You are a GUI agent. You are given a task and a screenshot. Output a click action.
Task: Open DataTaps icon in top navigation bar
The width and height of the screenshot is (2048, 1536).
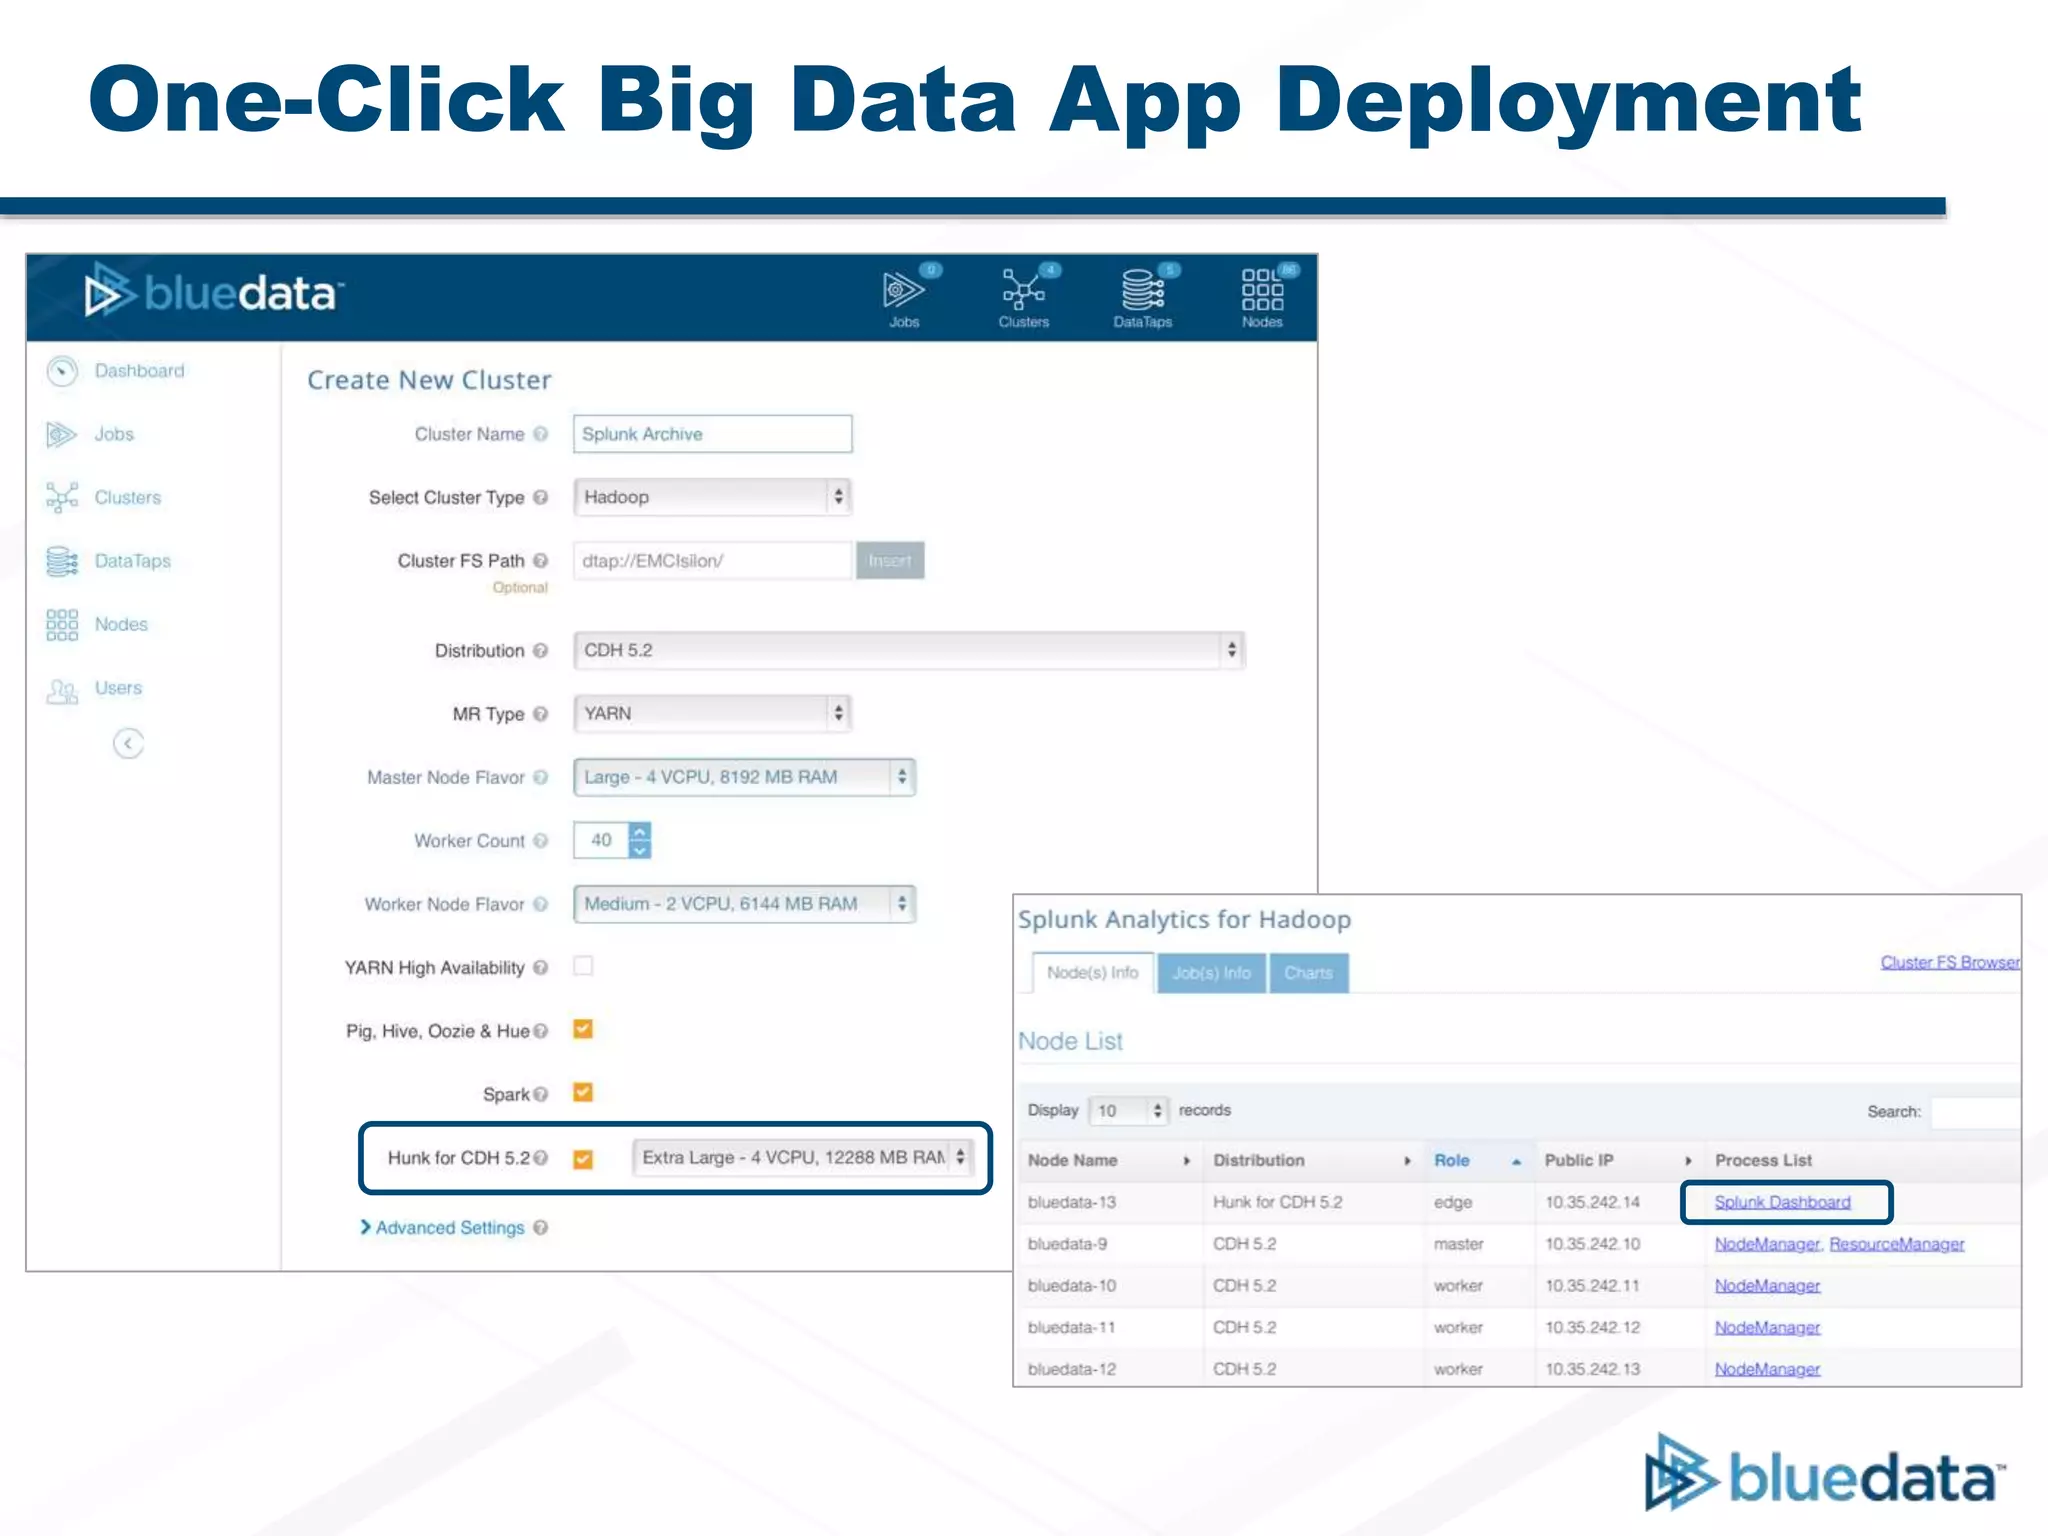1143,298
